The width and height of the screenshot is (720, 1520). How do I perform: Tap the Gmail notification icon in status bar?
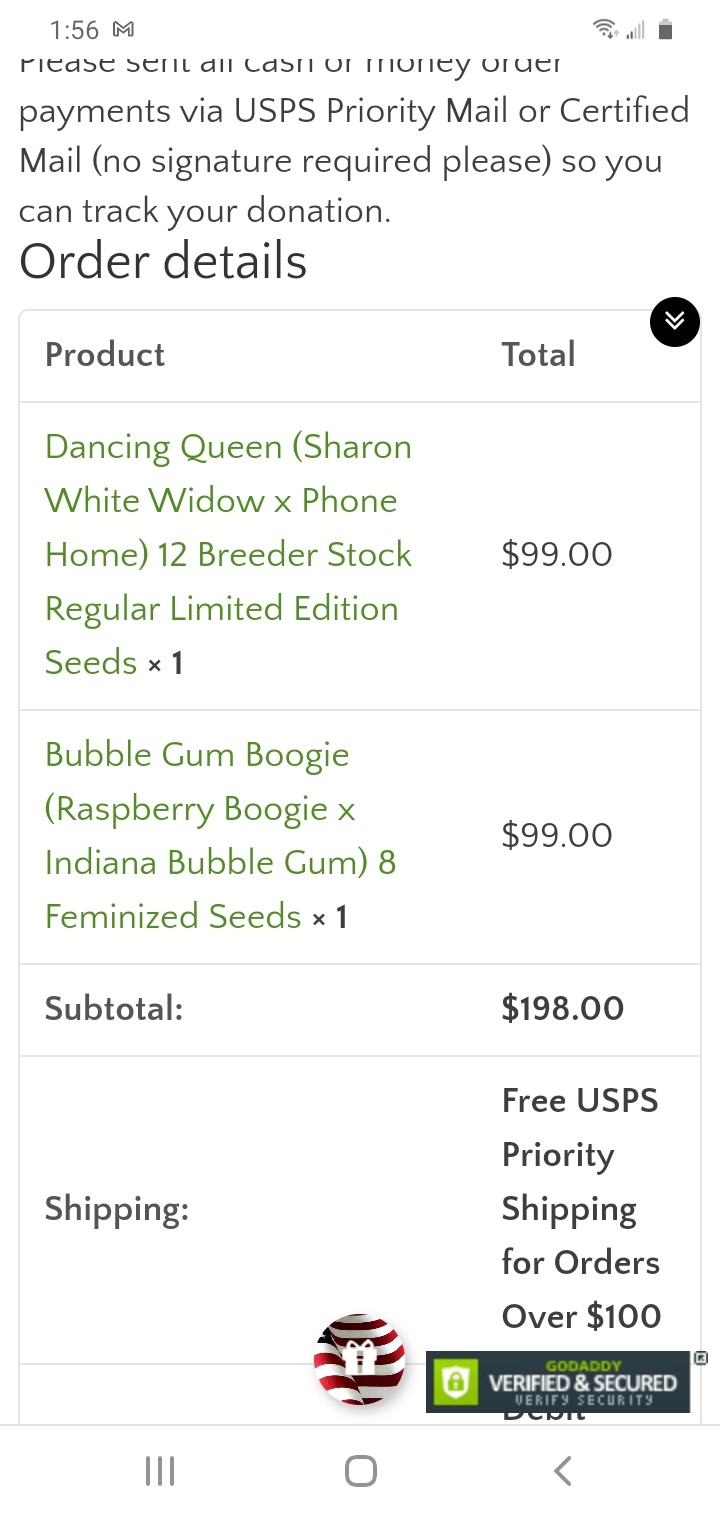(x=123, y=30)
